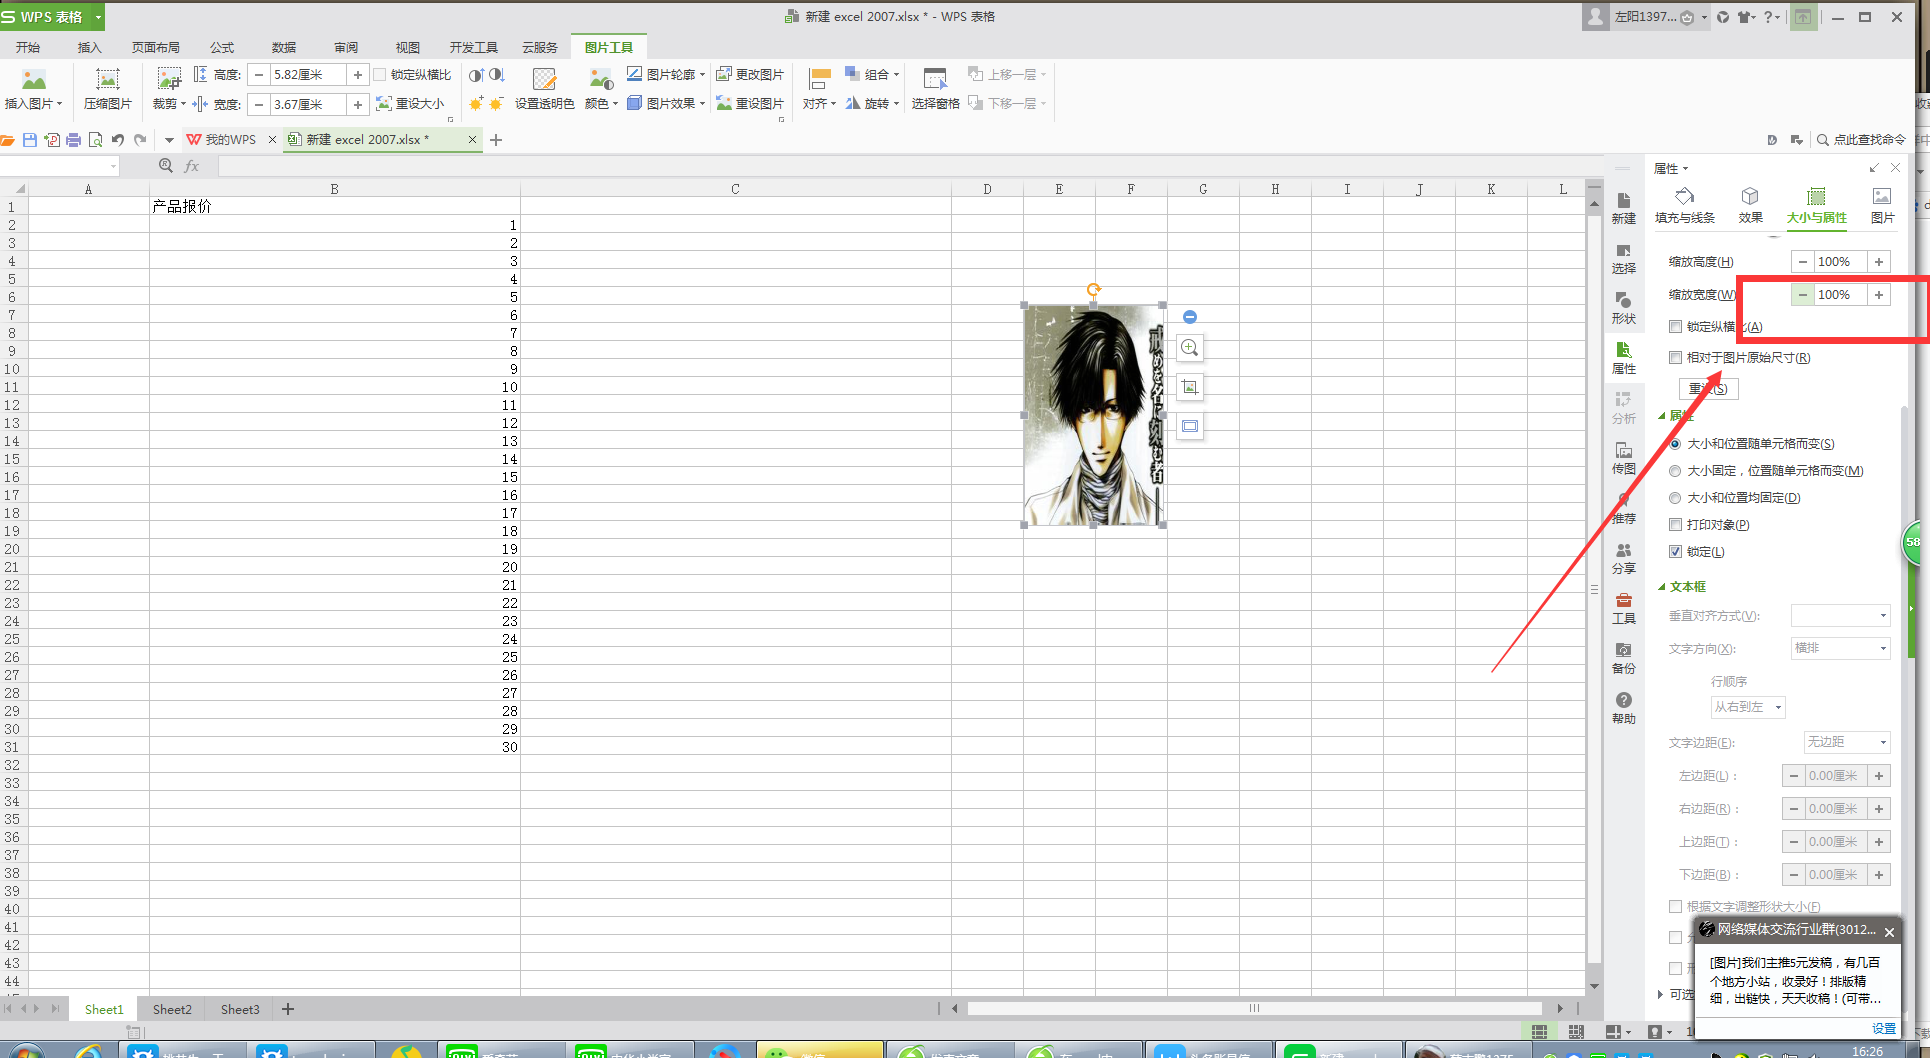Click the add new sheet plus button
Image resolution: width=1930 pixels, height=1058 pixels.
pyautogui.click(x=288, y=1009)
